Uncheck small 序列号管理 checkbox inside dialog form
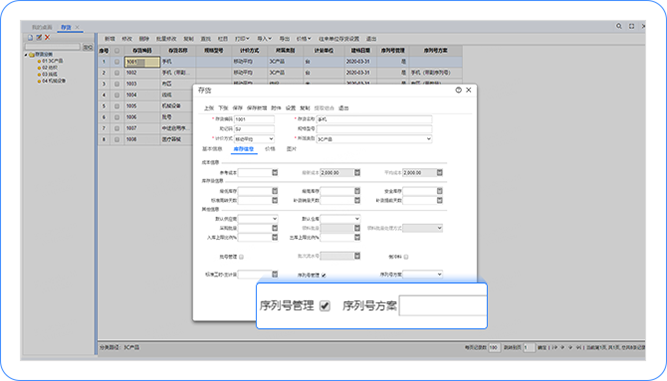 (324, 275)
